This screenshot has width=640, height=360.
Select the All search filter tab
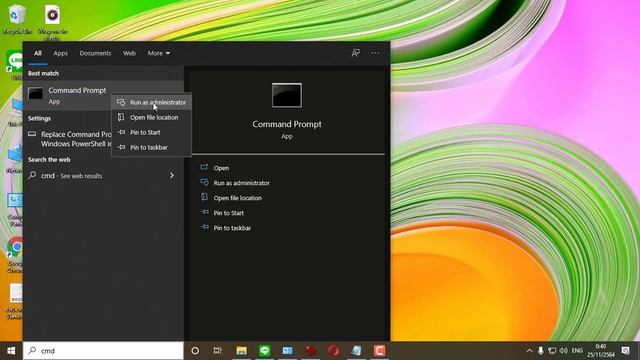point(38,53)
